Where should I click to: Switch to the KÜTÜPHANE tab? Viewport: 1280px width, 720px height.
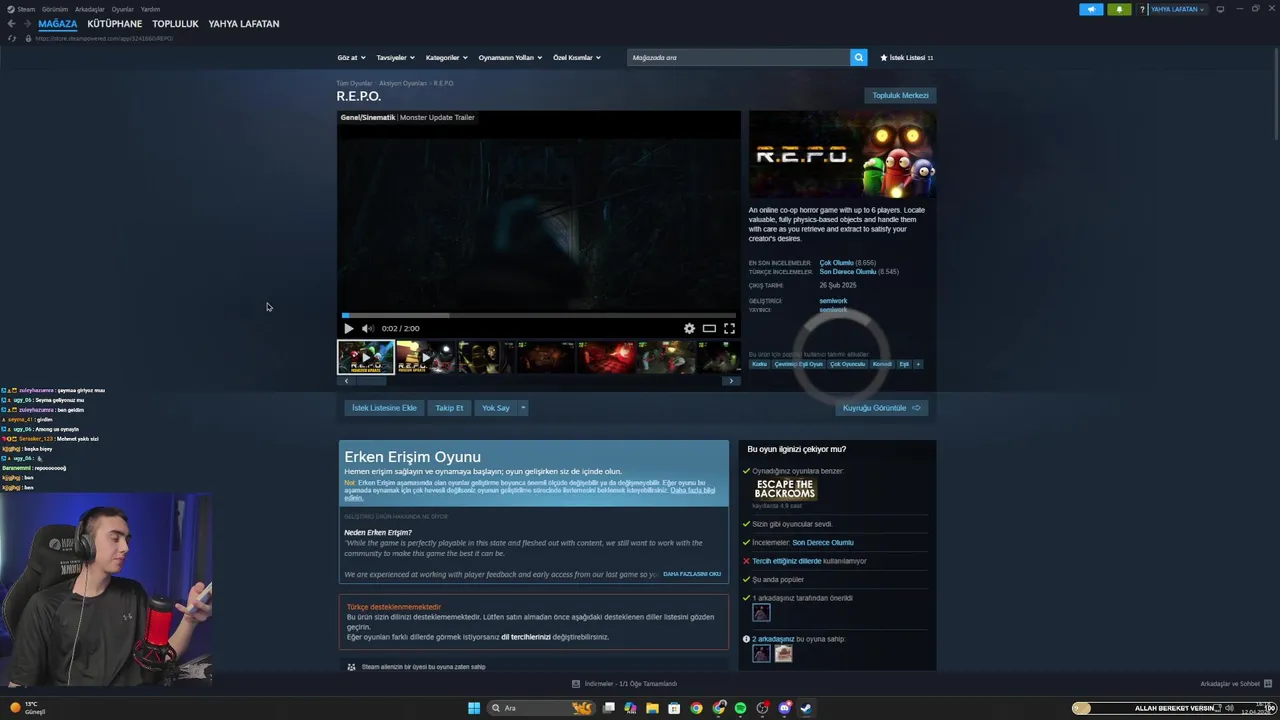(x=115, y=24)
